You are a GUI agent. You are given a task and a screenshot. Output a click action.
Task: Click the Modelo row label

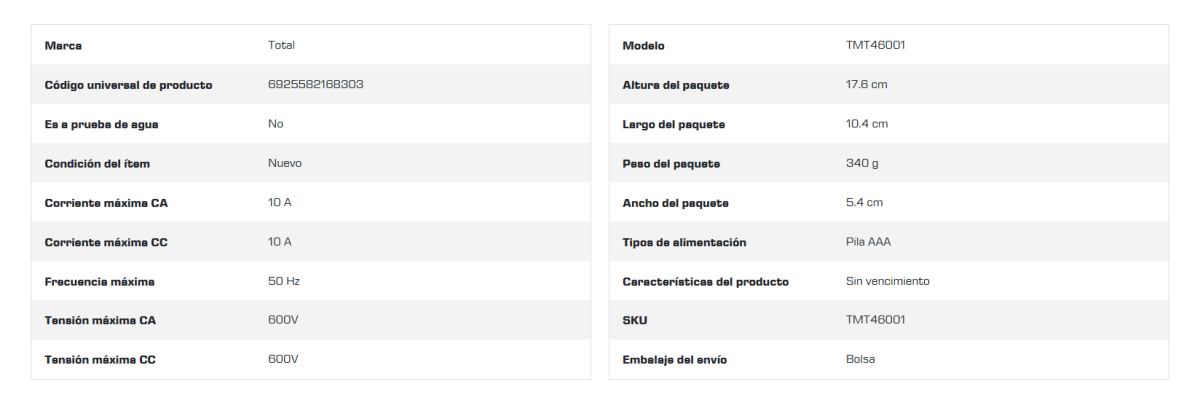coord(643,46)
